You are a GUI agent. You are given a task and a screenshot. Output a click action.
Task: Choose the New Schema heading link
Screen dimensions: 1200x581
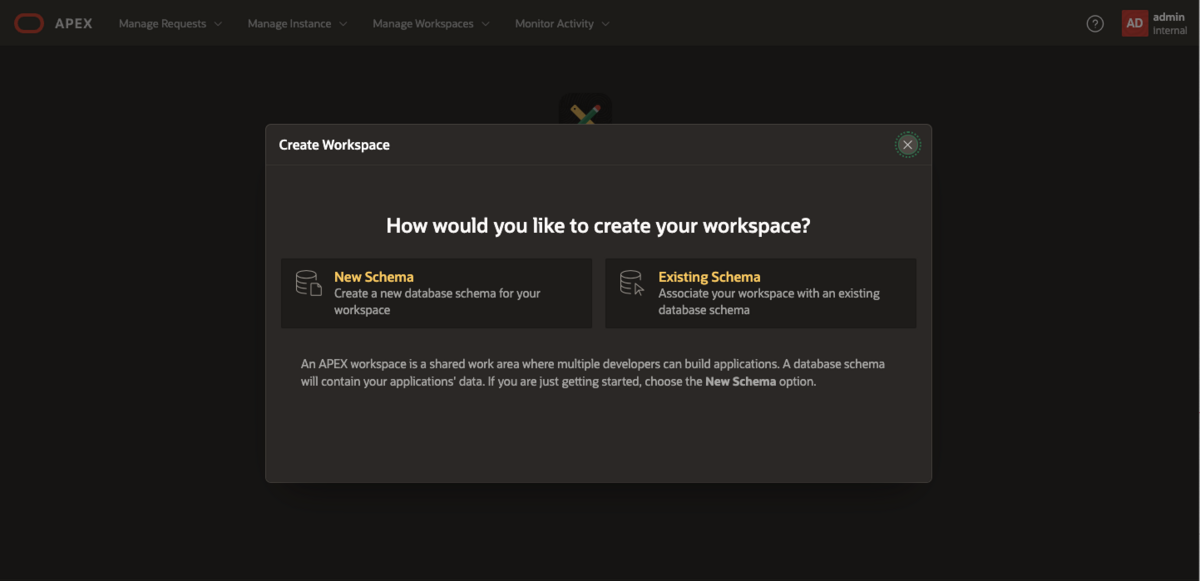coord(373,277)
